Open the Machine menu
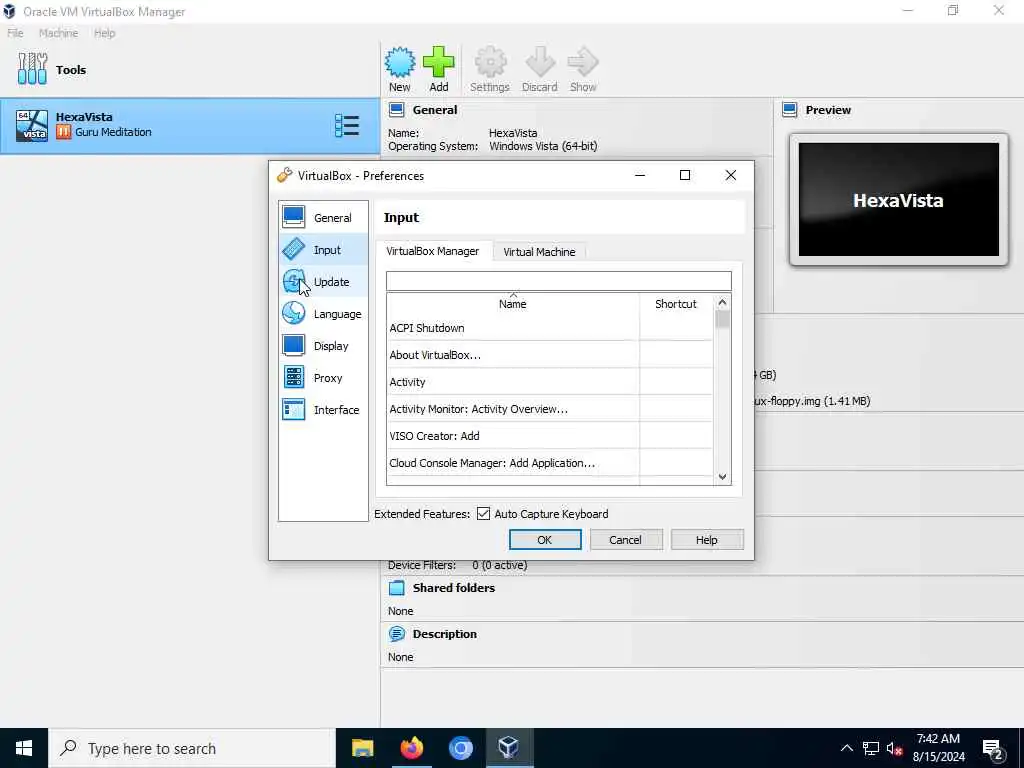Screen dimensions: 1024x768 click(58, 33)
